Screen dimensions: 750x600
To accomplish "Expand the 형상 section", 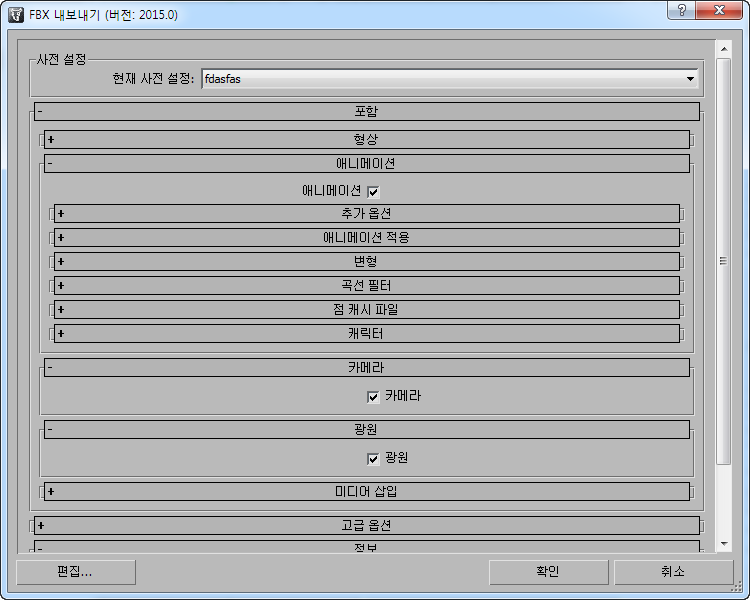I will tap(367, 139).
